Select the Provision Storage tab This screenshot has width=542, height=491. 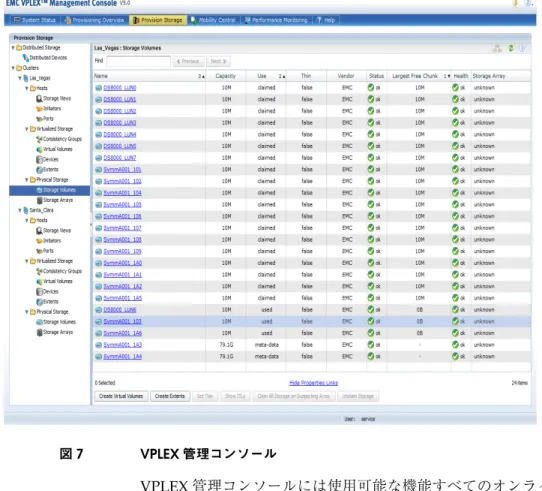point(158,20)
